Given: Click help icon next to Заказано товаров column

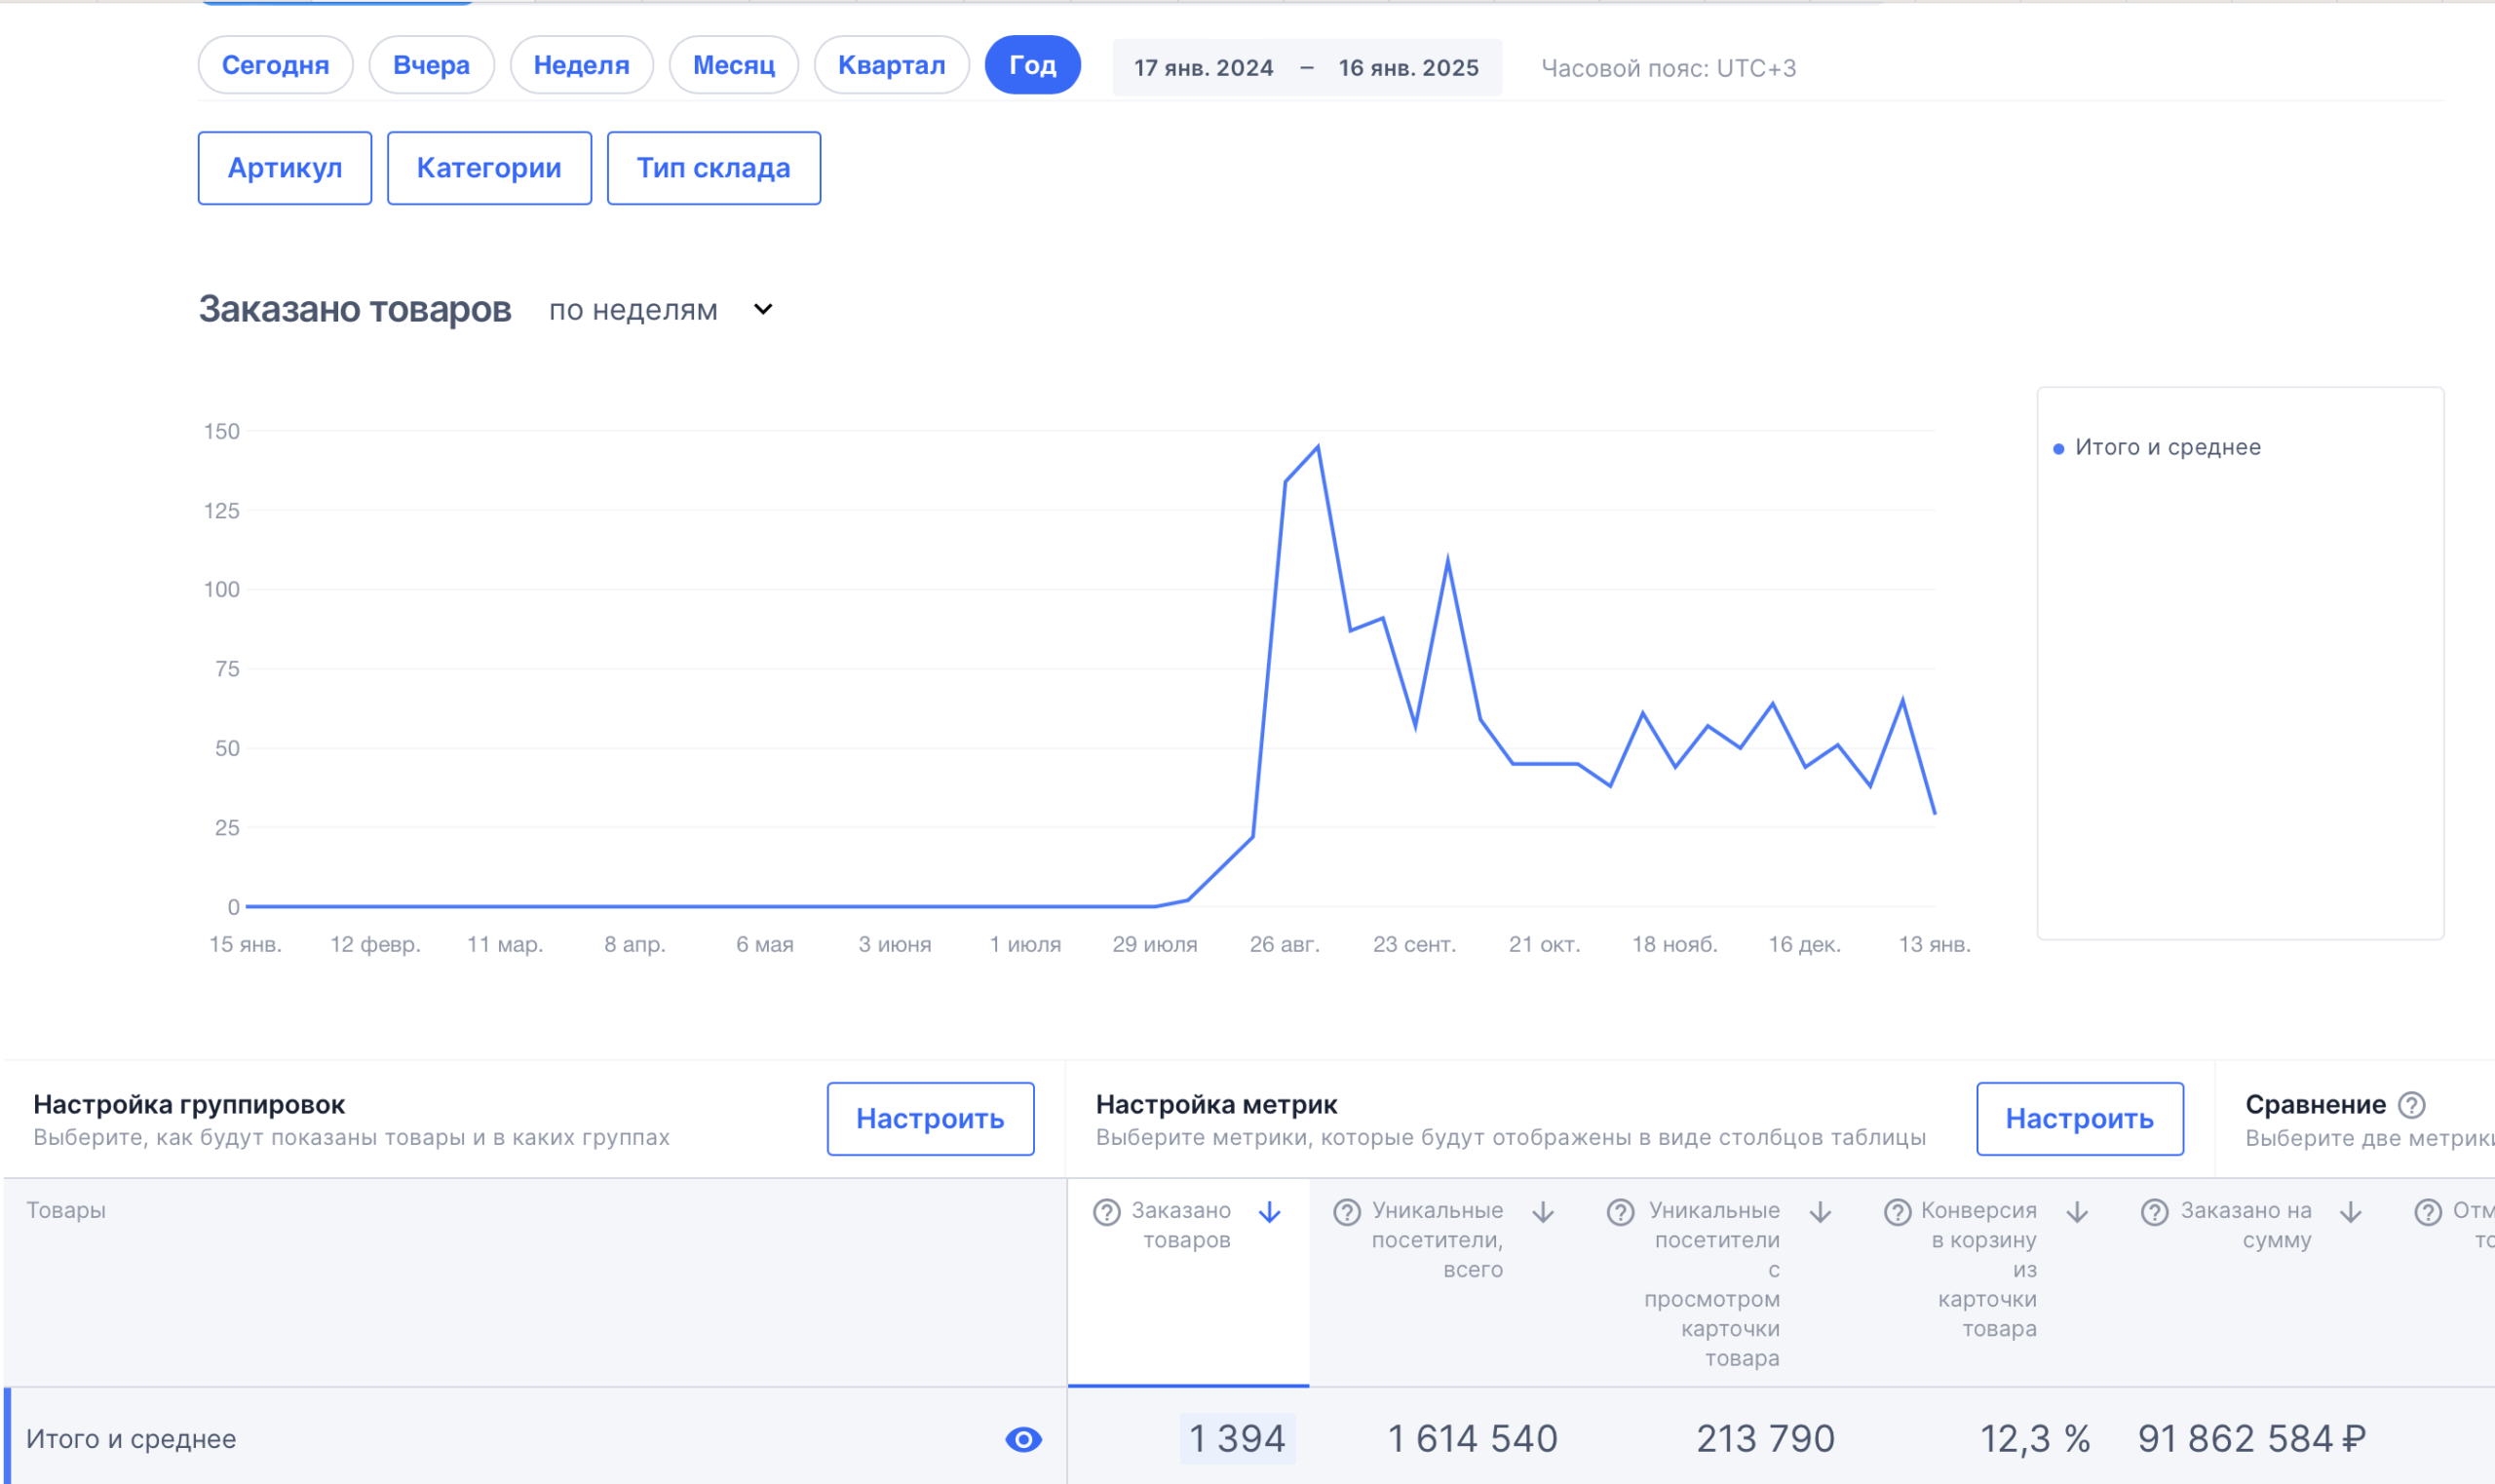Looking at the screenshot, I should tap(1106, 1212).
